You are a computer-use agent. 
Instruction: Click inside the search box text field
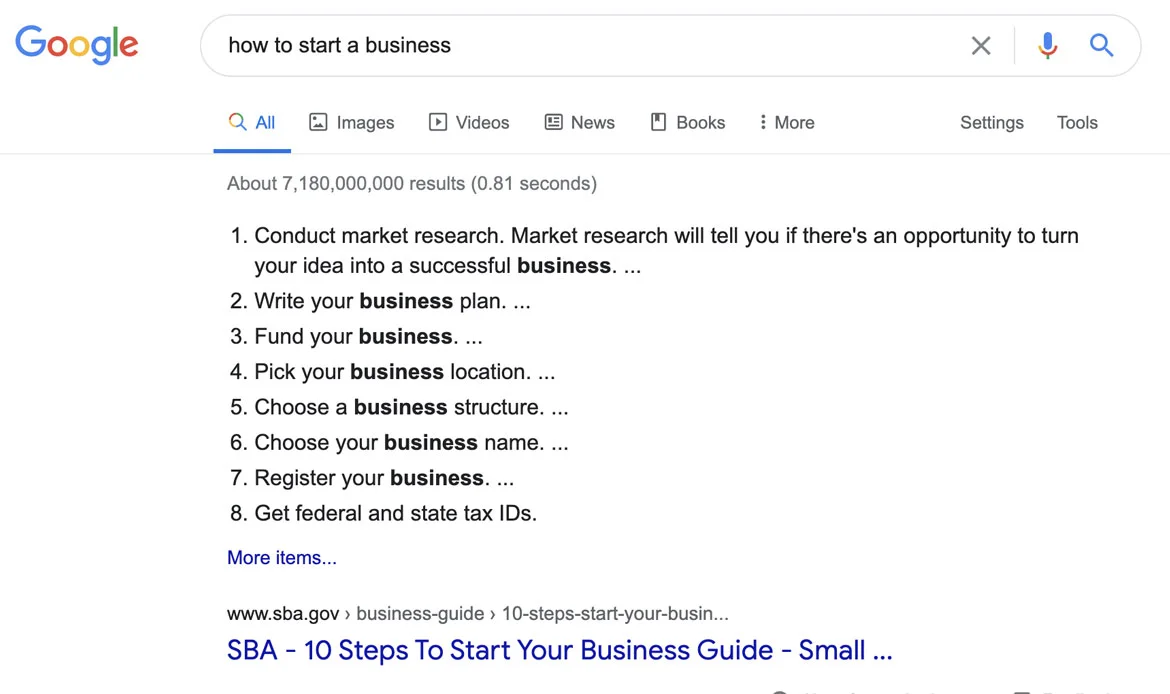tap(580, 45)
